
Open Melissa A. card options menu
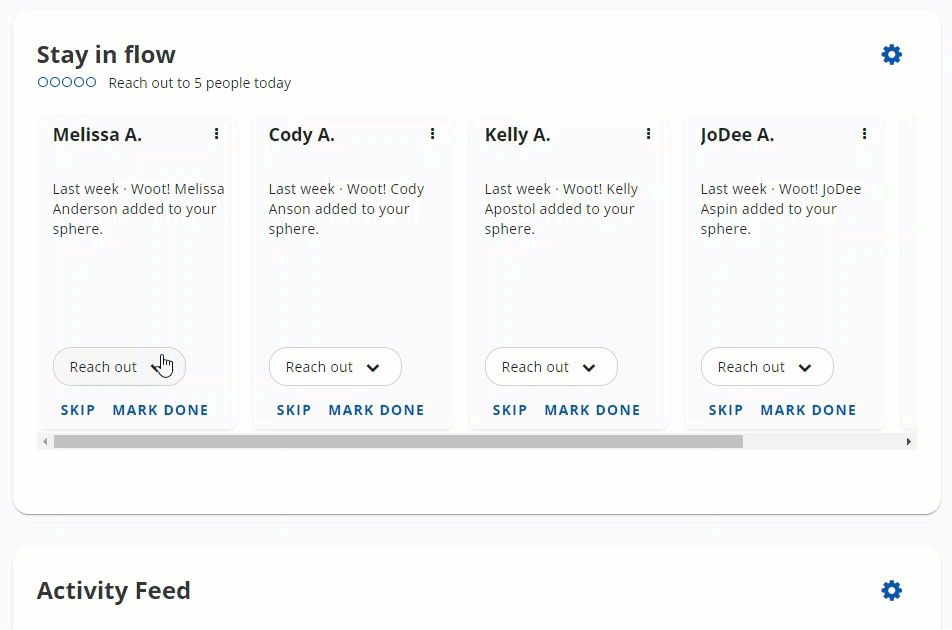[216, 134]
